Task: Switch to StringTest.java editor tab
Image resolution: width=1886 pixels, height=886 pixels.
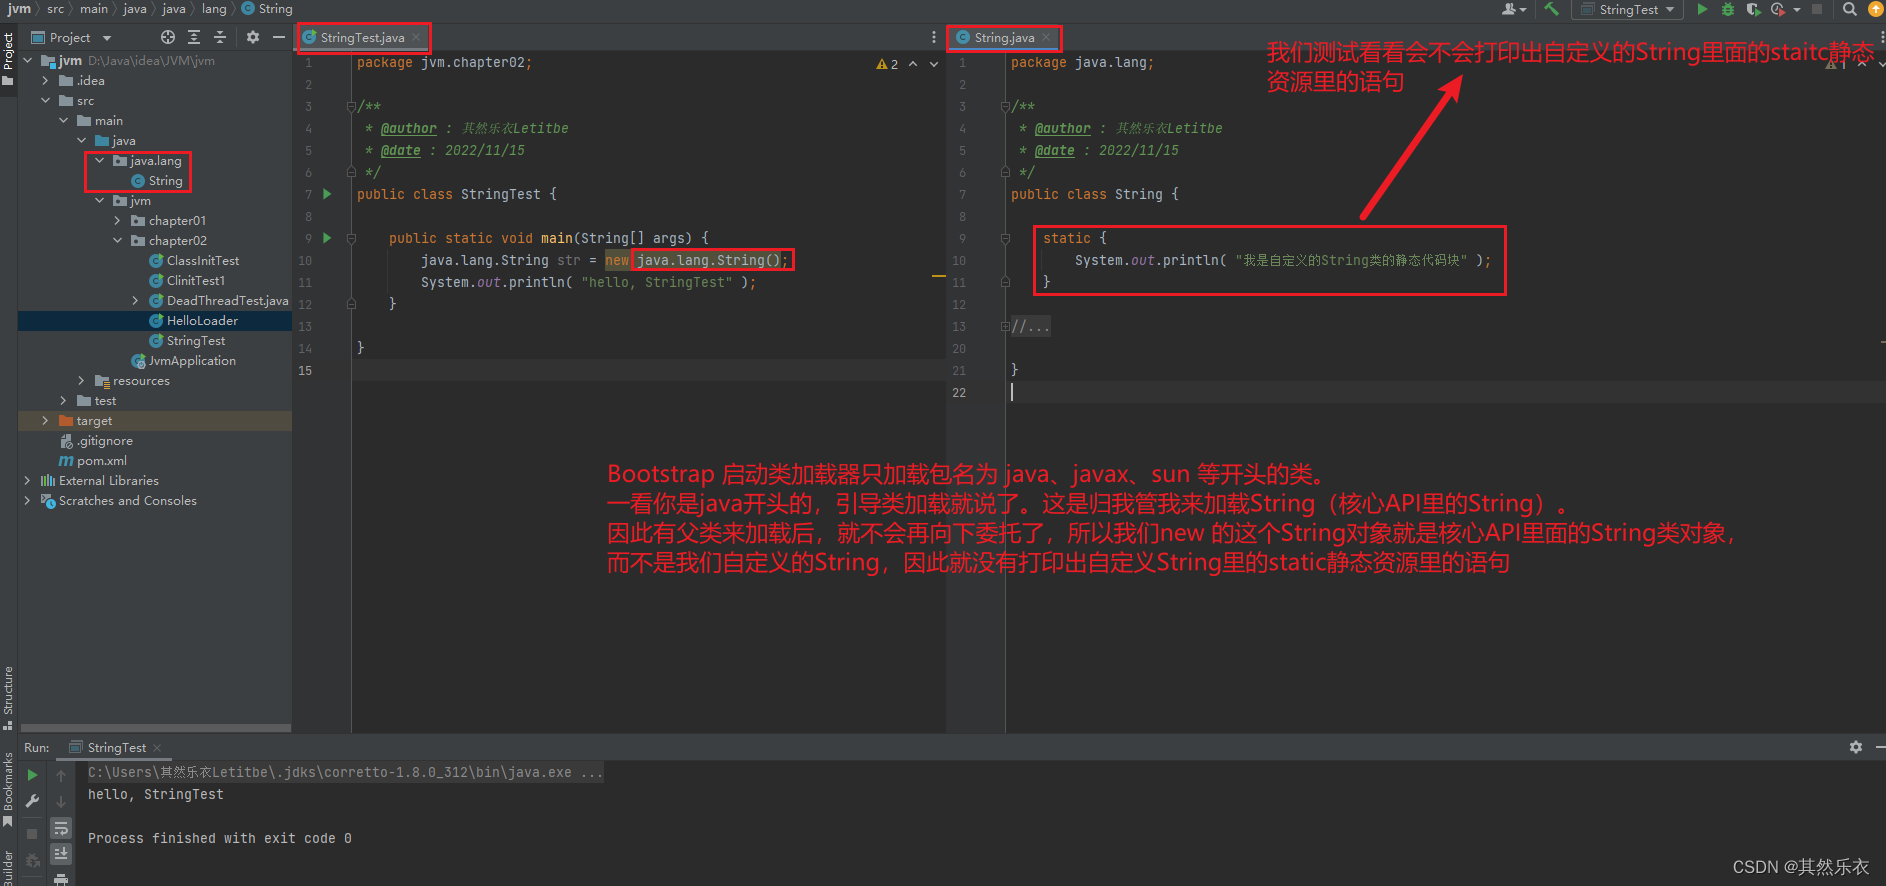Action: click(x=362, y=37)
